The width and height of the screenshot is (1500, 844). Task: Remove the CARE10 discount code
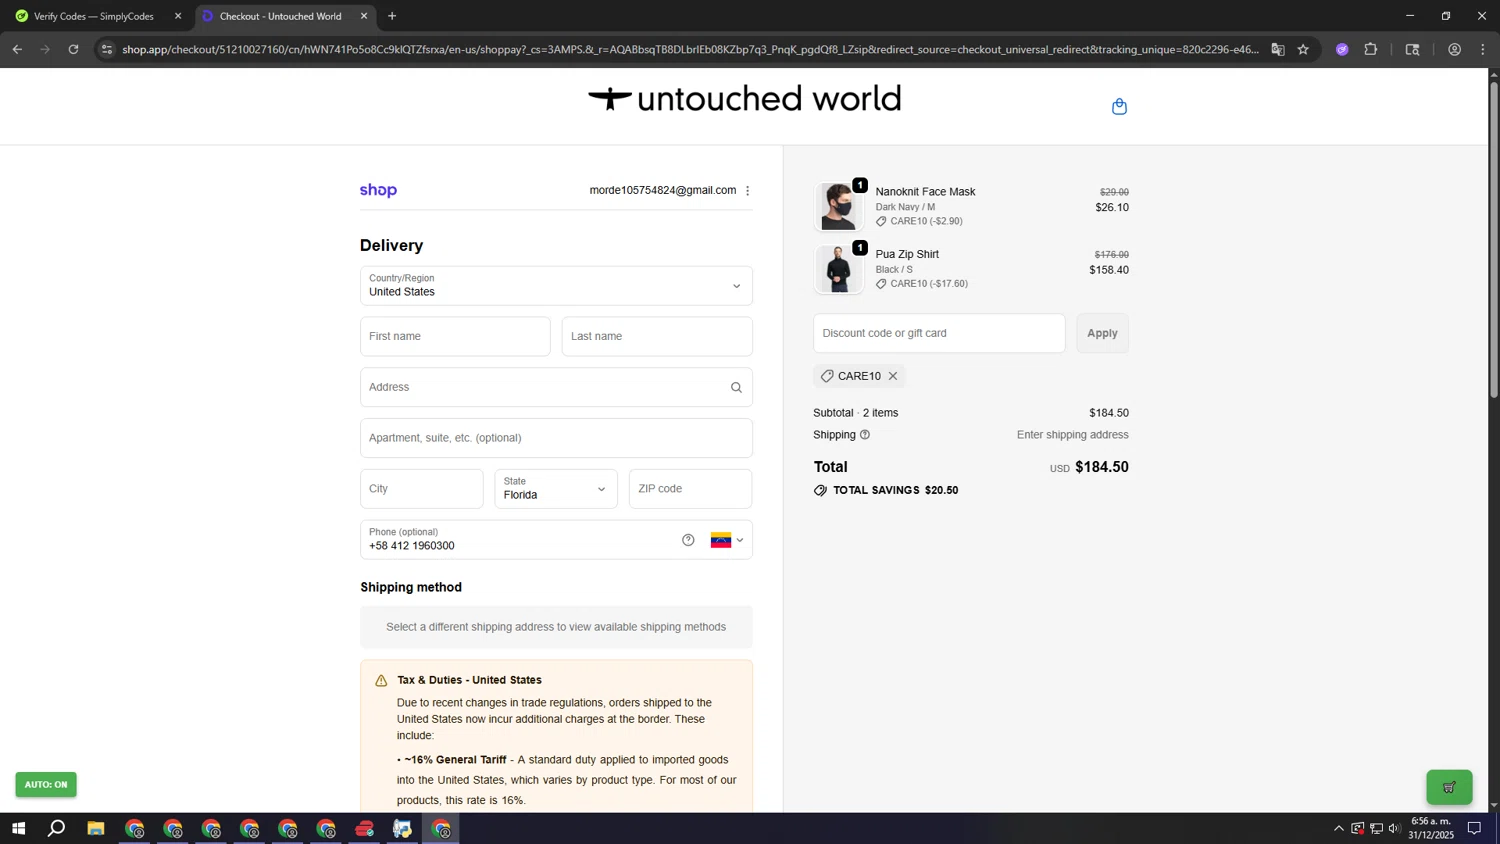coord(893,376)
